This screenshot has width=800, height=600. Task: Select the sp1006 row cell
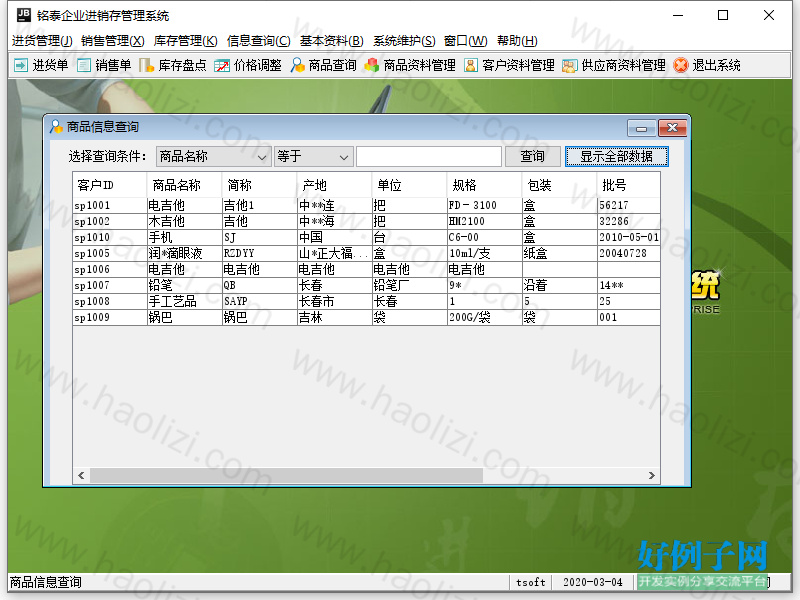110,269
